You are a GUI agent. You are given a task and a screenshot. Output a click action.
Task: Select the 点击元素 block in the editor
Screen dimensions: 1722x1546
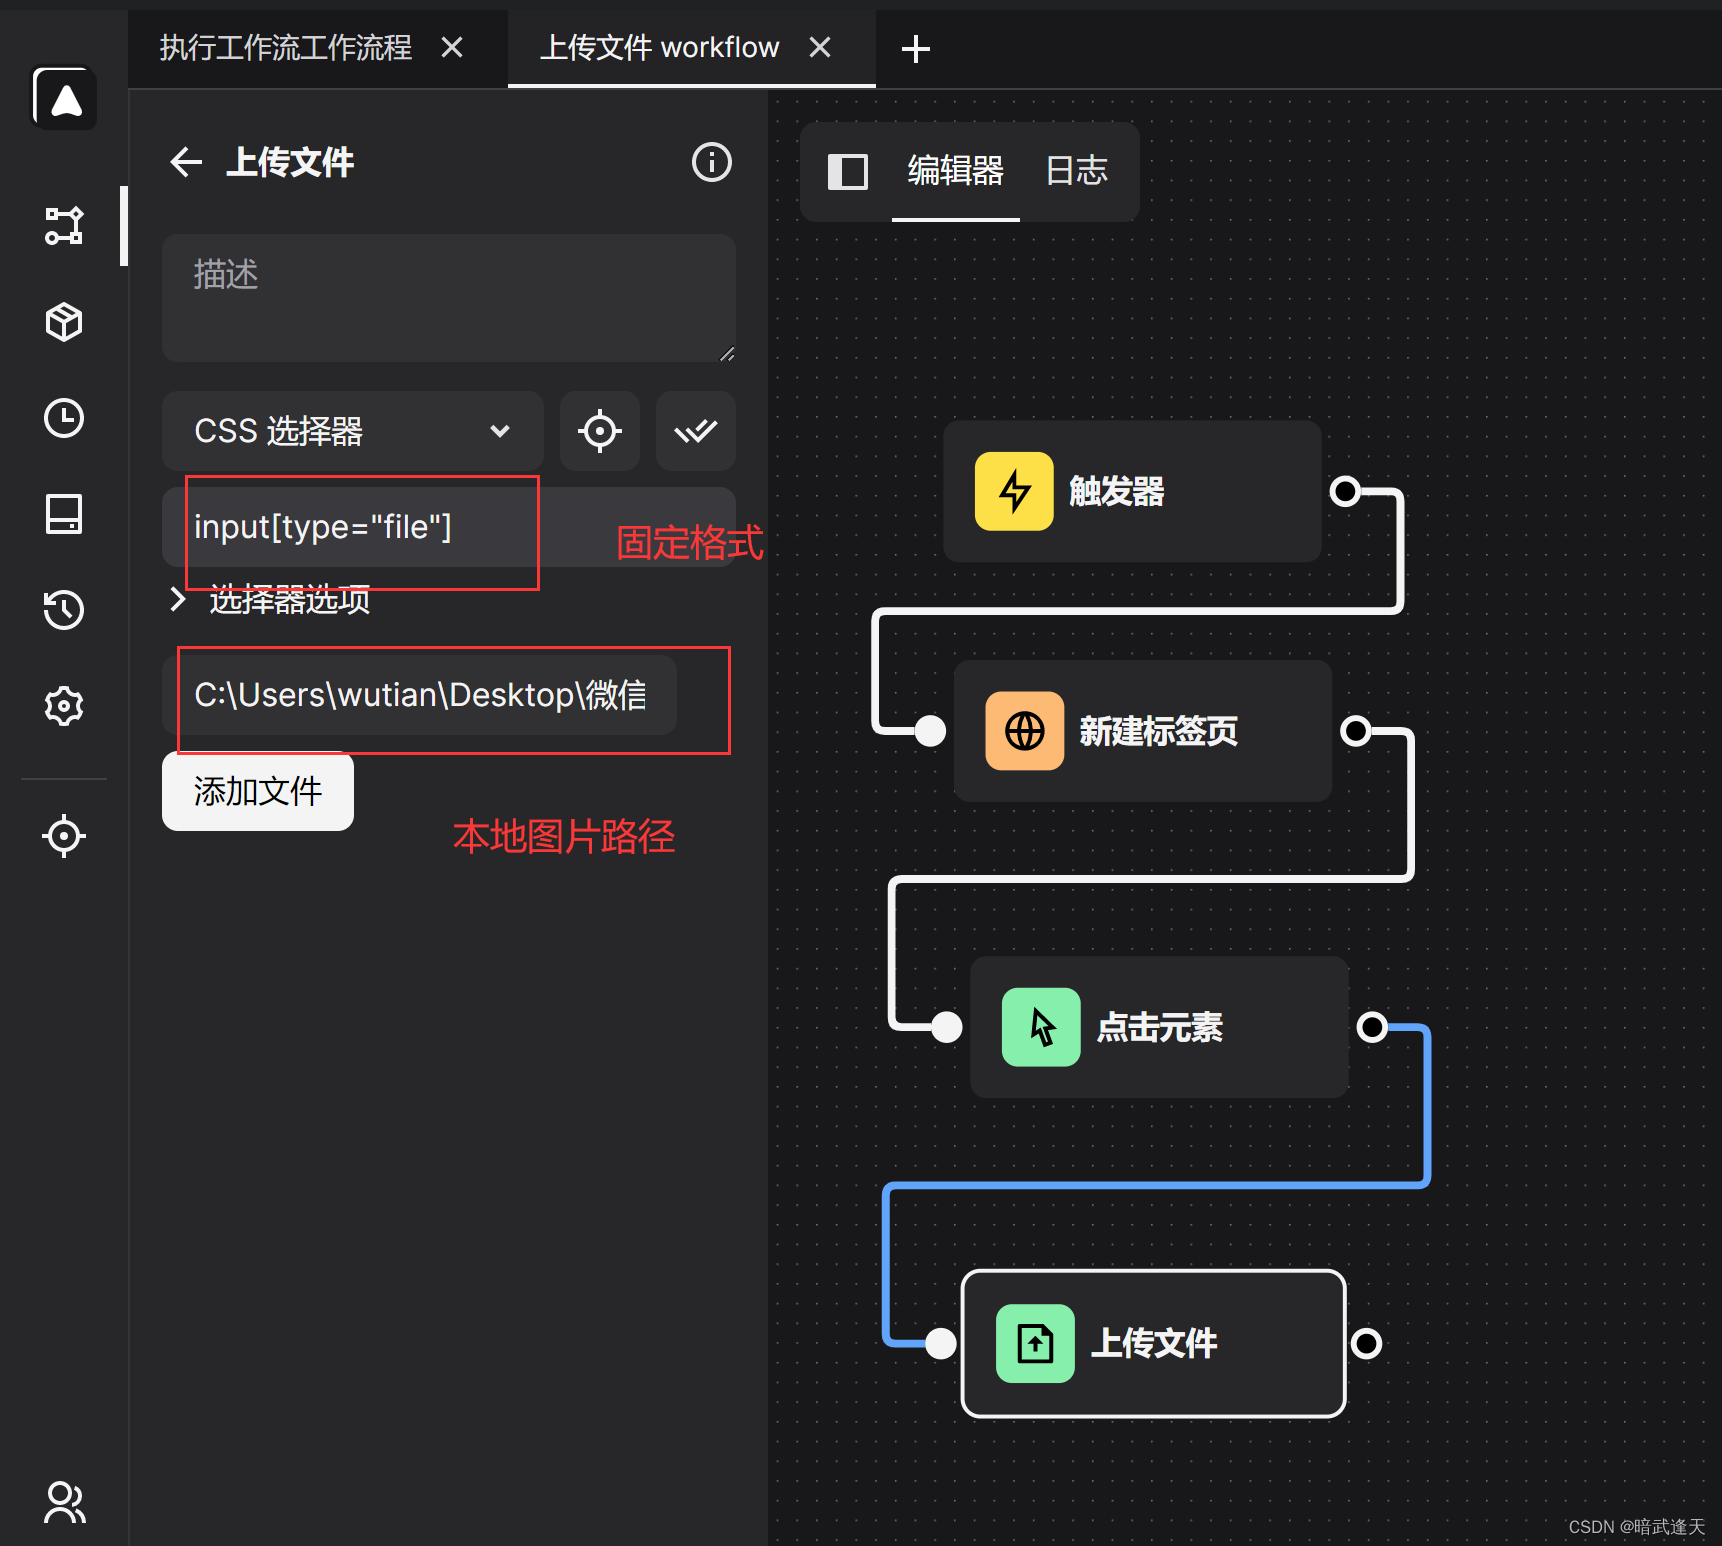point(1158,1027)
